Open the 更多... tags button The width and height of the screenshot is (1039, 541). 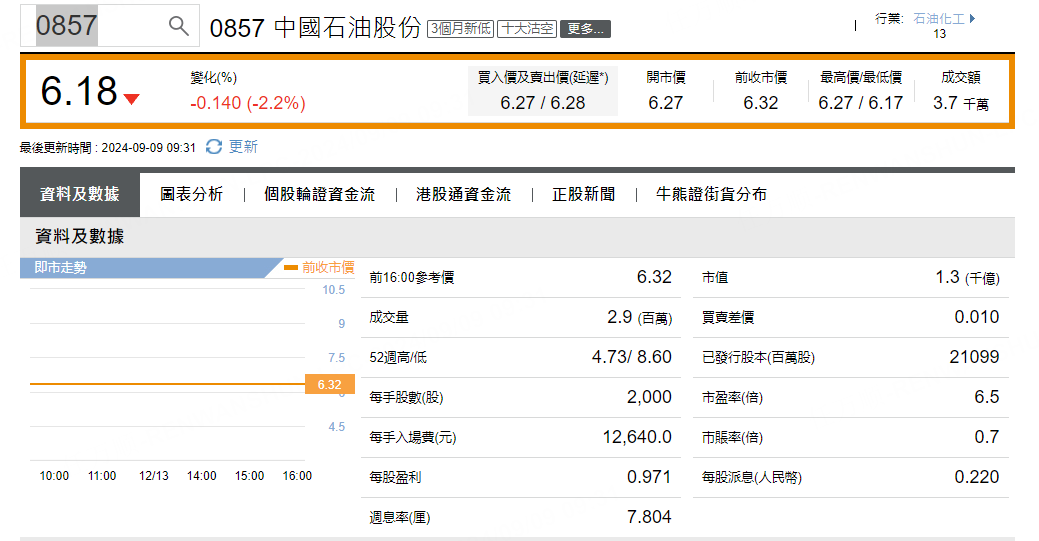[585, 29]
